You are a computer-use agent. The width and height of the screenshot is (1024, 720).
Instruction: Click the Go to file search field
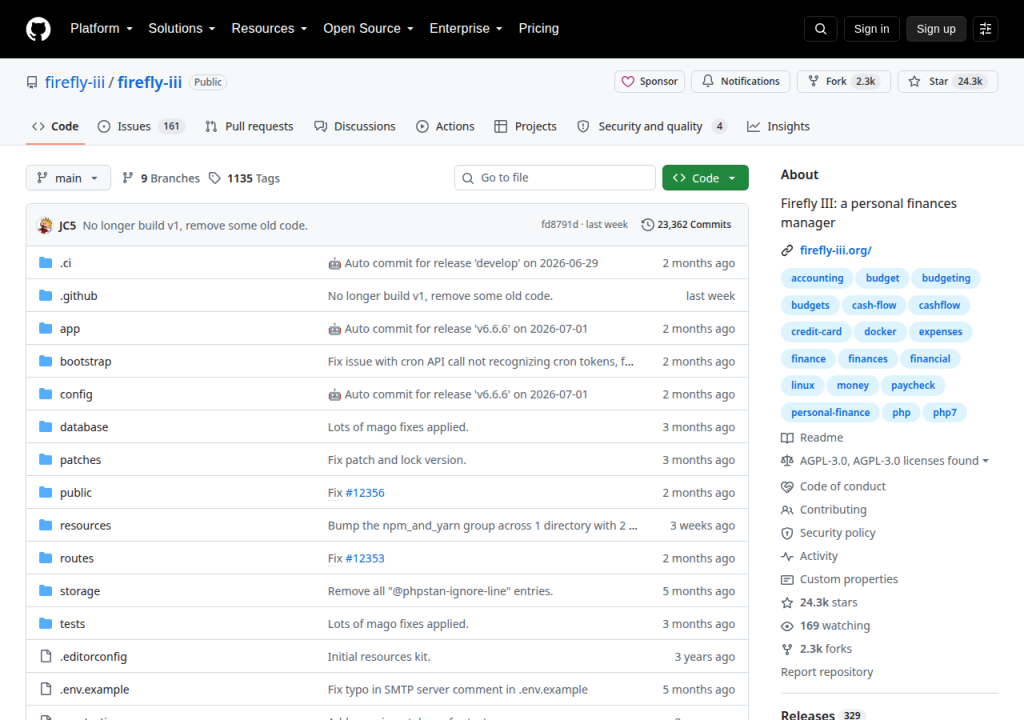pyautogui.click(x=554, y=178)
